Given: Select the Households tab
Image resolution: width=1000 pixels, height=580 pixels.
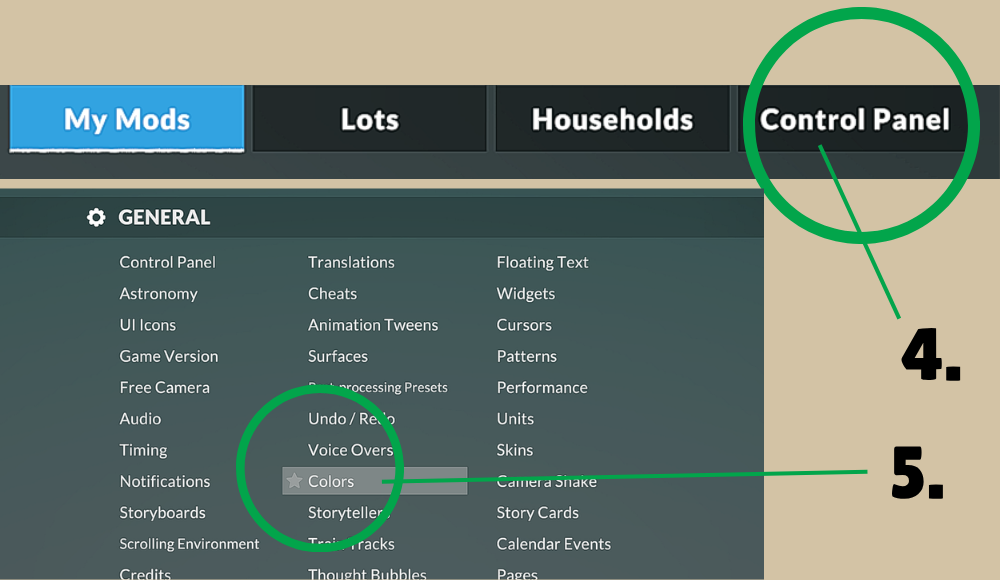Looking at the screenshot, I should point(612,119).
